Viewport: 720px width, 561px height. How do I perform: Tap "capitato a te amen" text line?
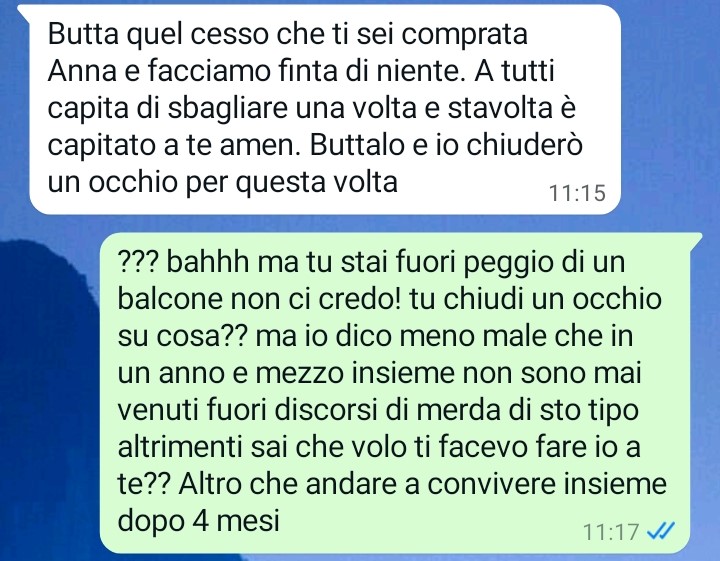tap(315, 145)
